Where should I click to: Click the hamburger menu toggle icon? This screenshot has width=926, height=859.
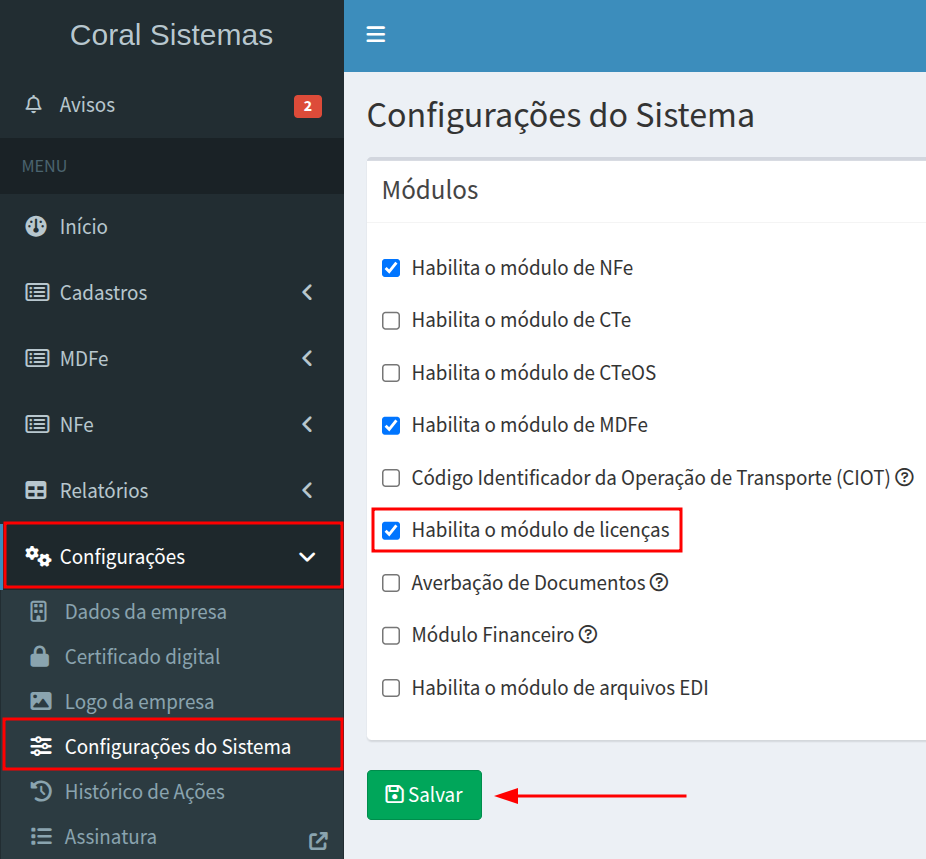click(x=376, y=35)
